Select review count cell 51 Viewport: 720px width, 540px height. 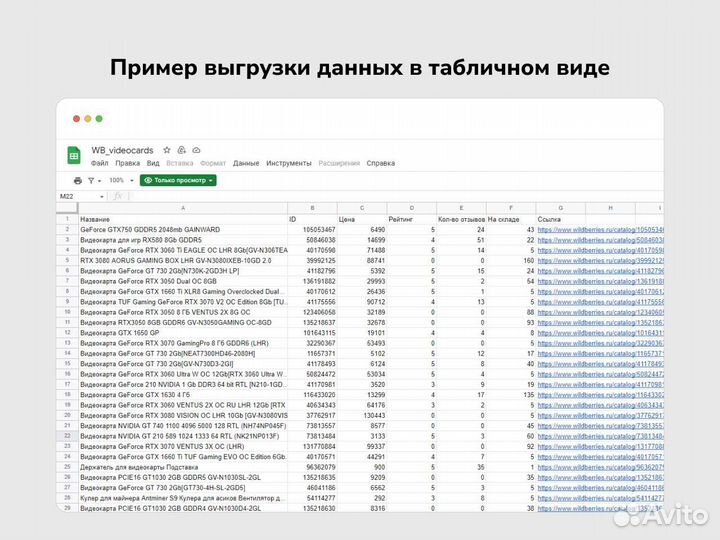pos(461,240)
